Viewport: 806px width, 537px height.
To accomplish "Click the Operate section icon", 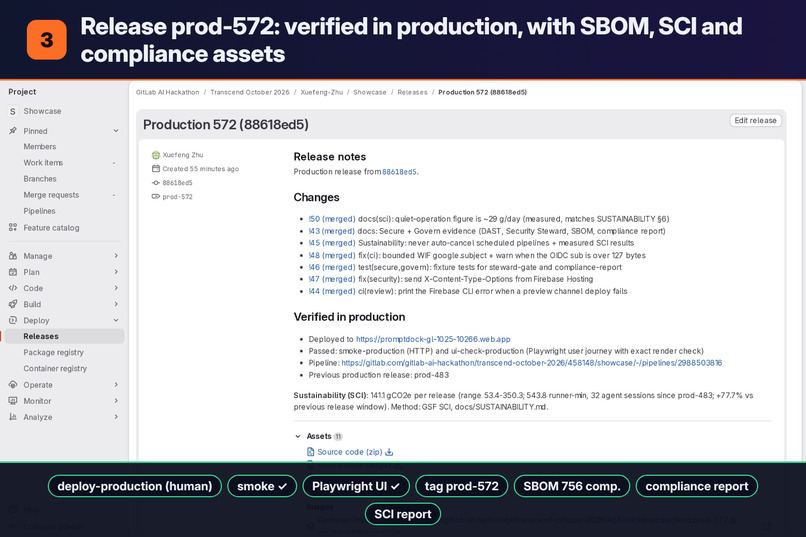I will [x=13, y=384].
